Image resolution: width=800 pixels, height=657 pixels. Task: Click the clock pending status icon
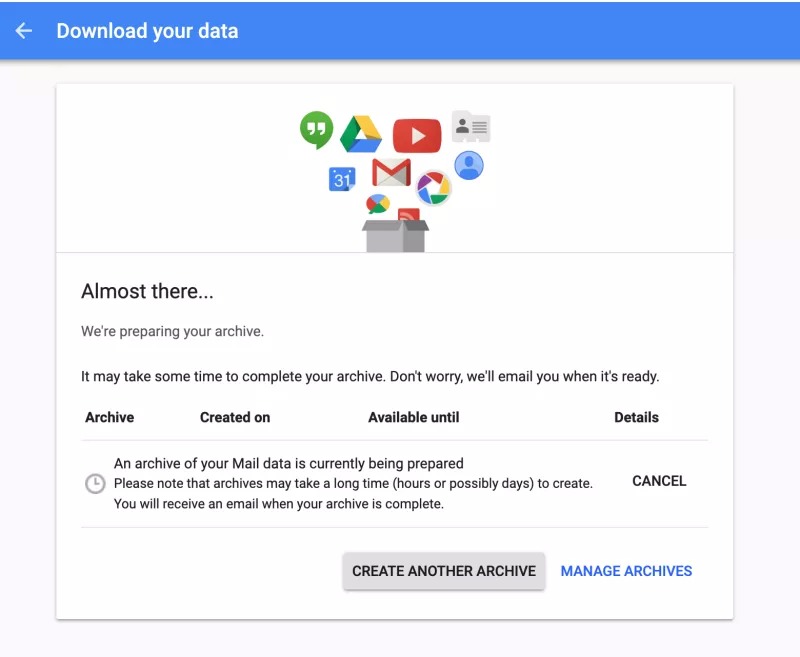pyautogui.click(x=95, y=484)
